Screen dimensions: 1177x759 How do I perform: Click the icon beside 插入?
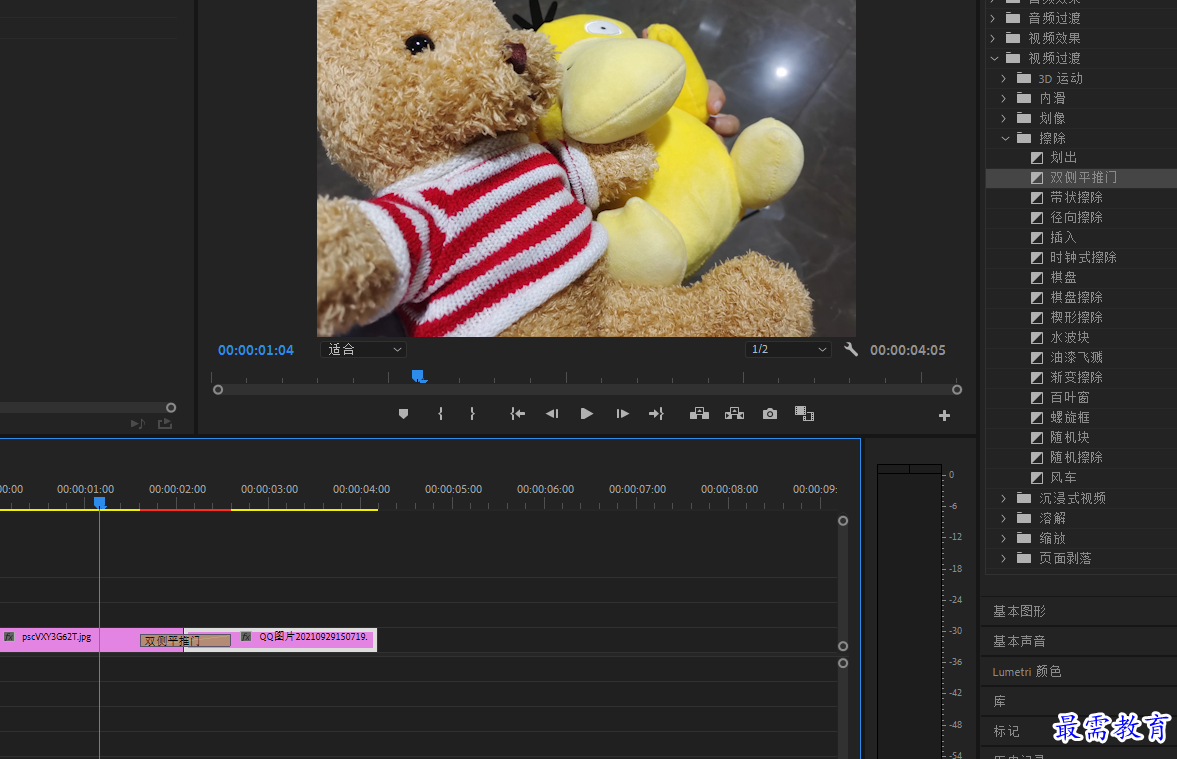[1037, 238]
